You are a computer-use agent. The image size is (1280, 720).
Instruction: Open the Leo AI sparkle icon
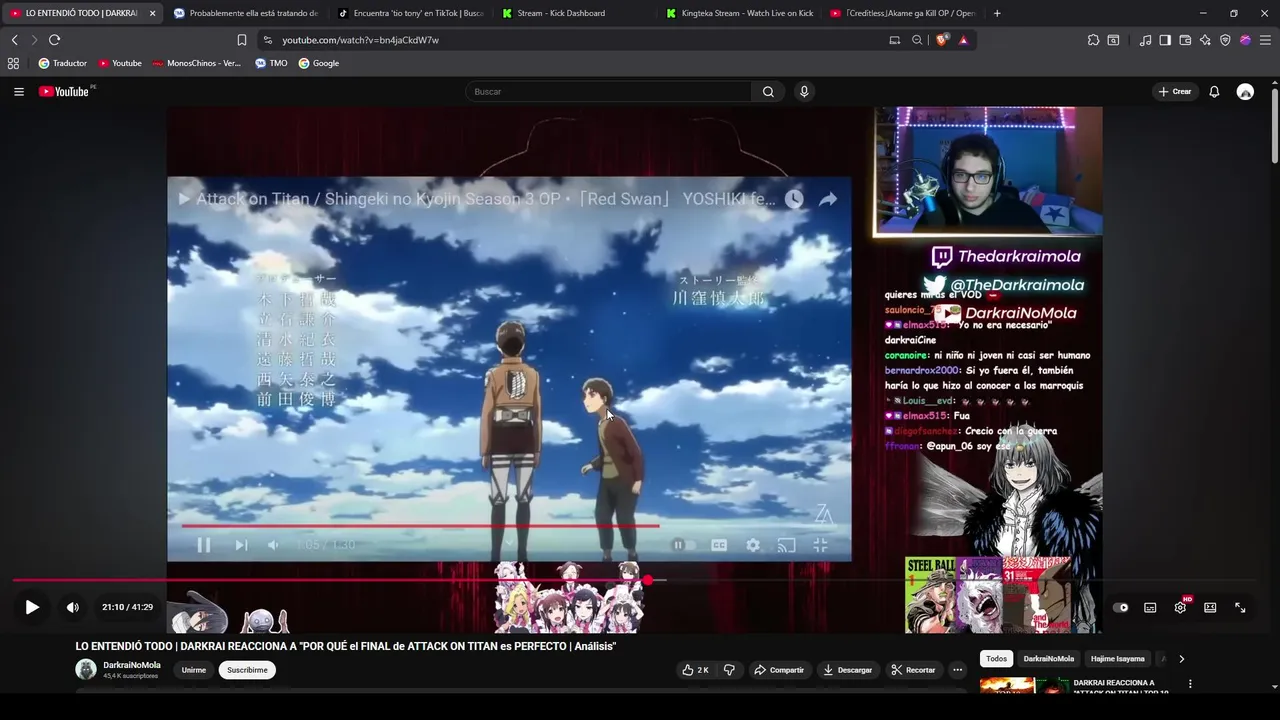[1205, 40]
